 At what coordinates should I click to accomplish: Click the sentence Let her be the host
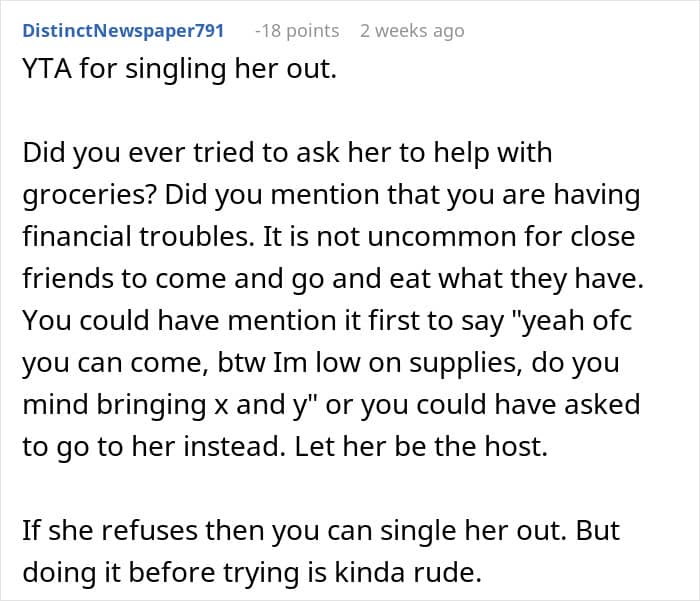[421, 447]
